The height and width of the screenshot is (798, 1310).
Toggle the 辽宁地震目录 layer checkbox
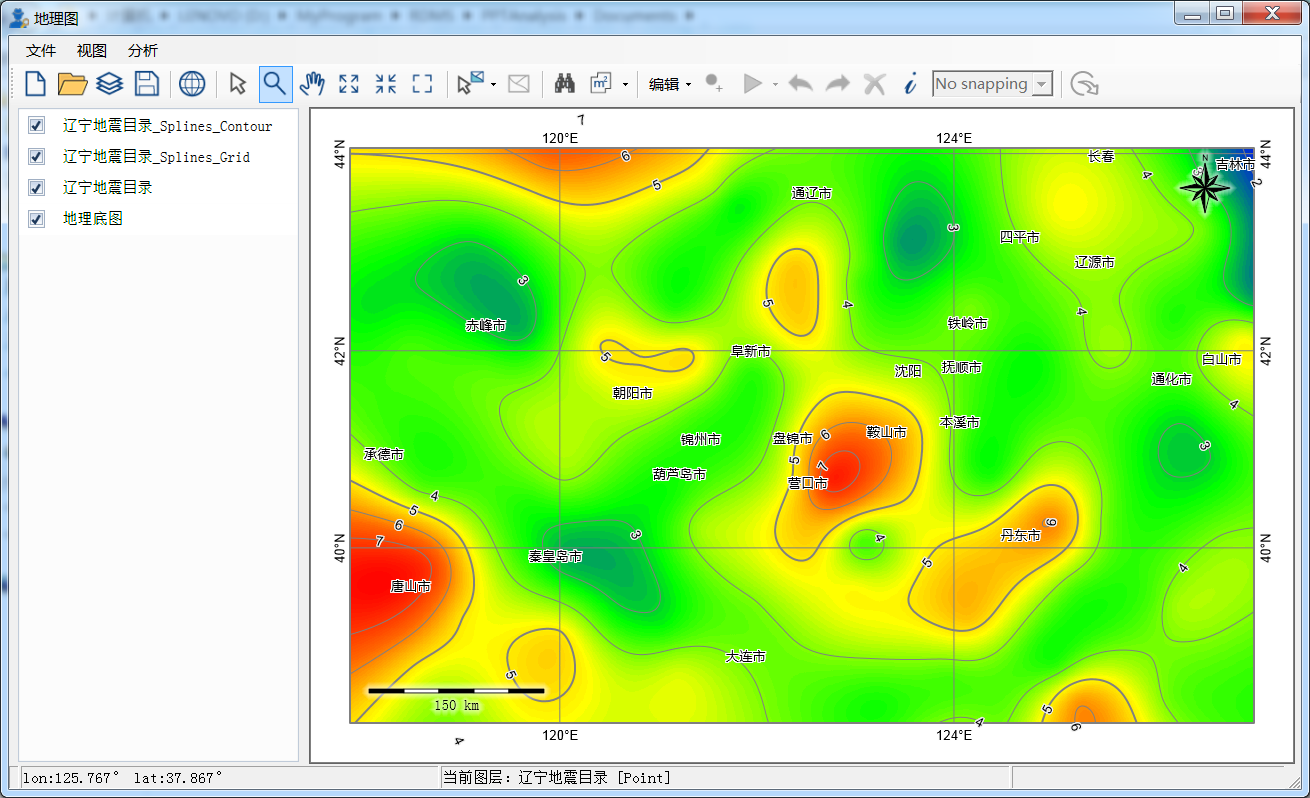pos(37,188)
